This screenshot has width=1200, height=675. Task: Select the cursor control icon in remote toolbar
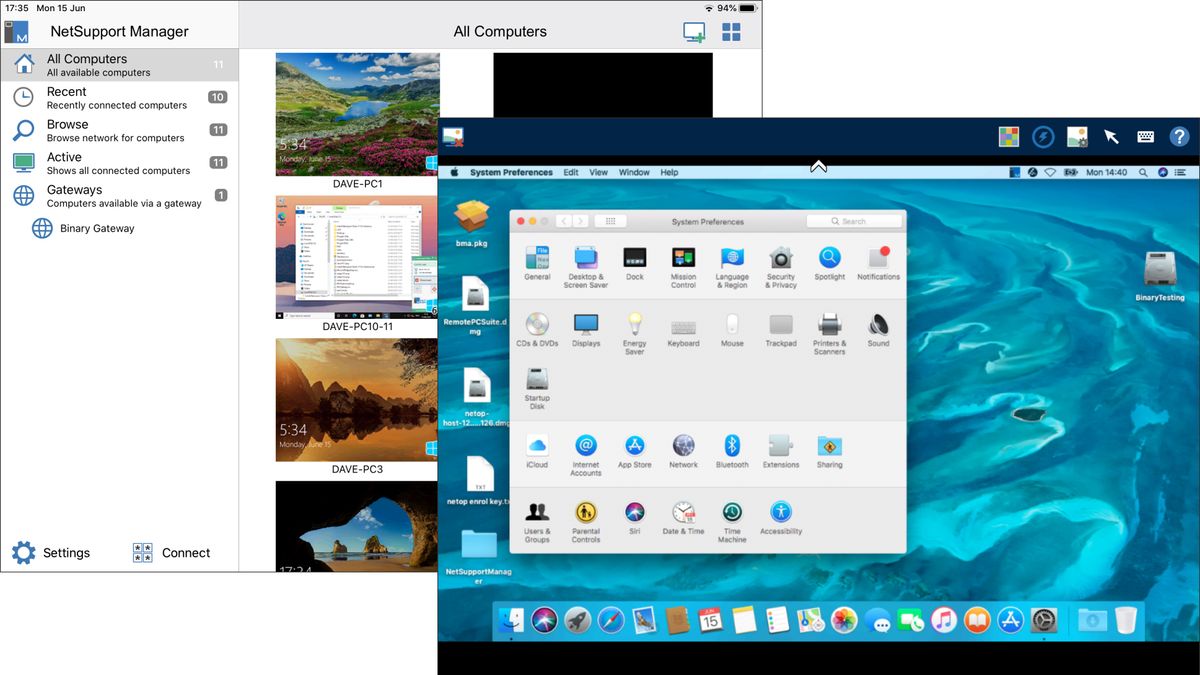point(1111,135)
